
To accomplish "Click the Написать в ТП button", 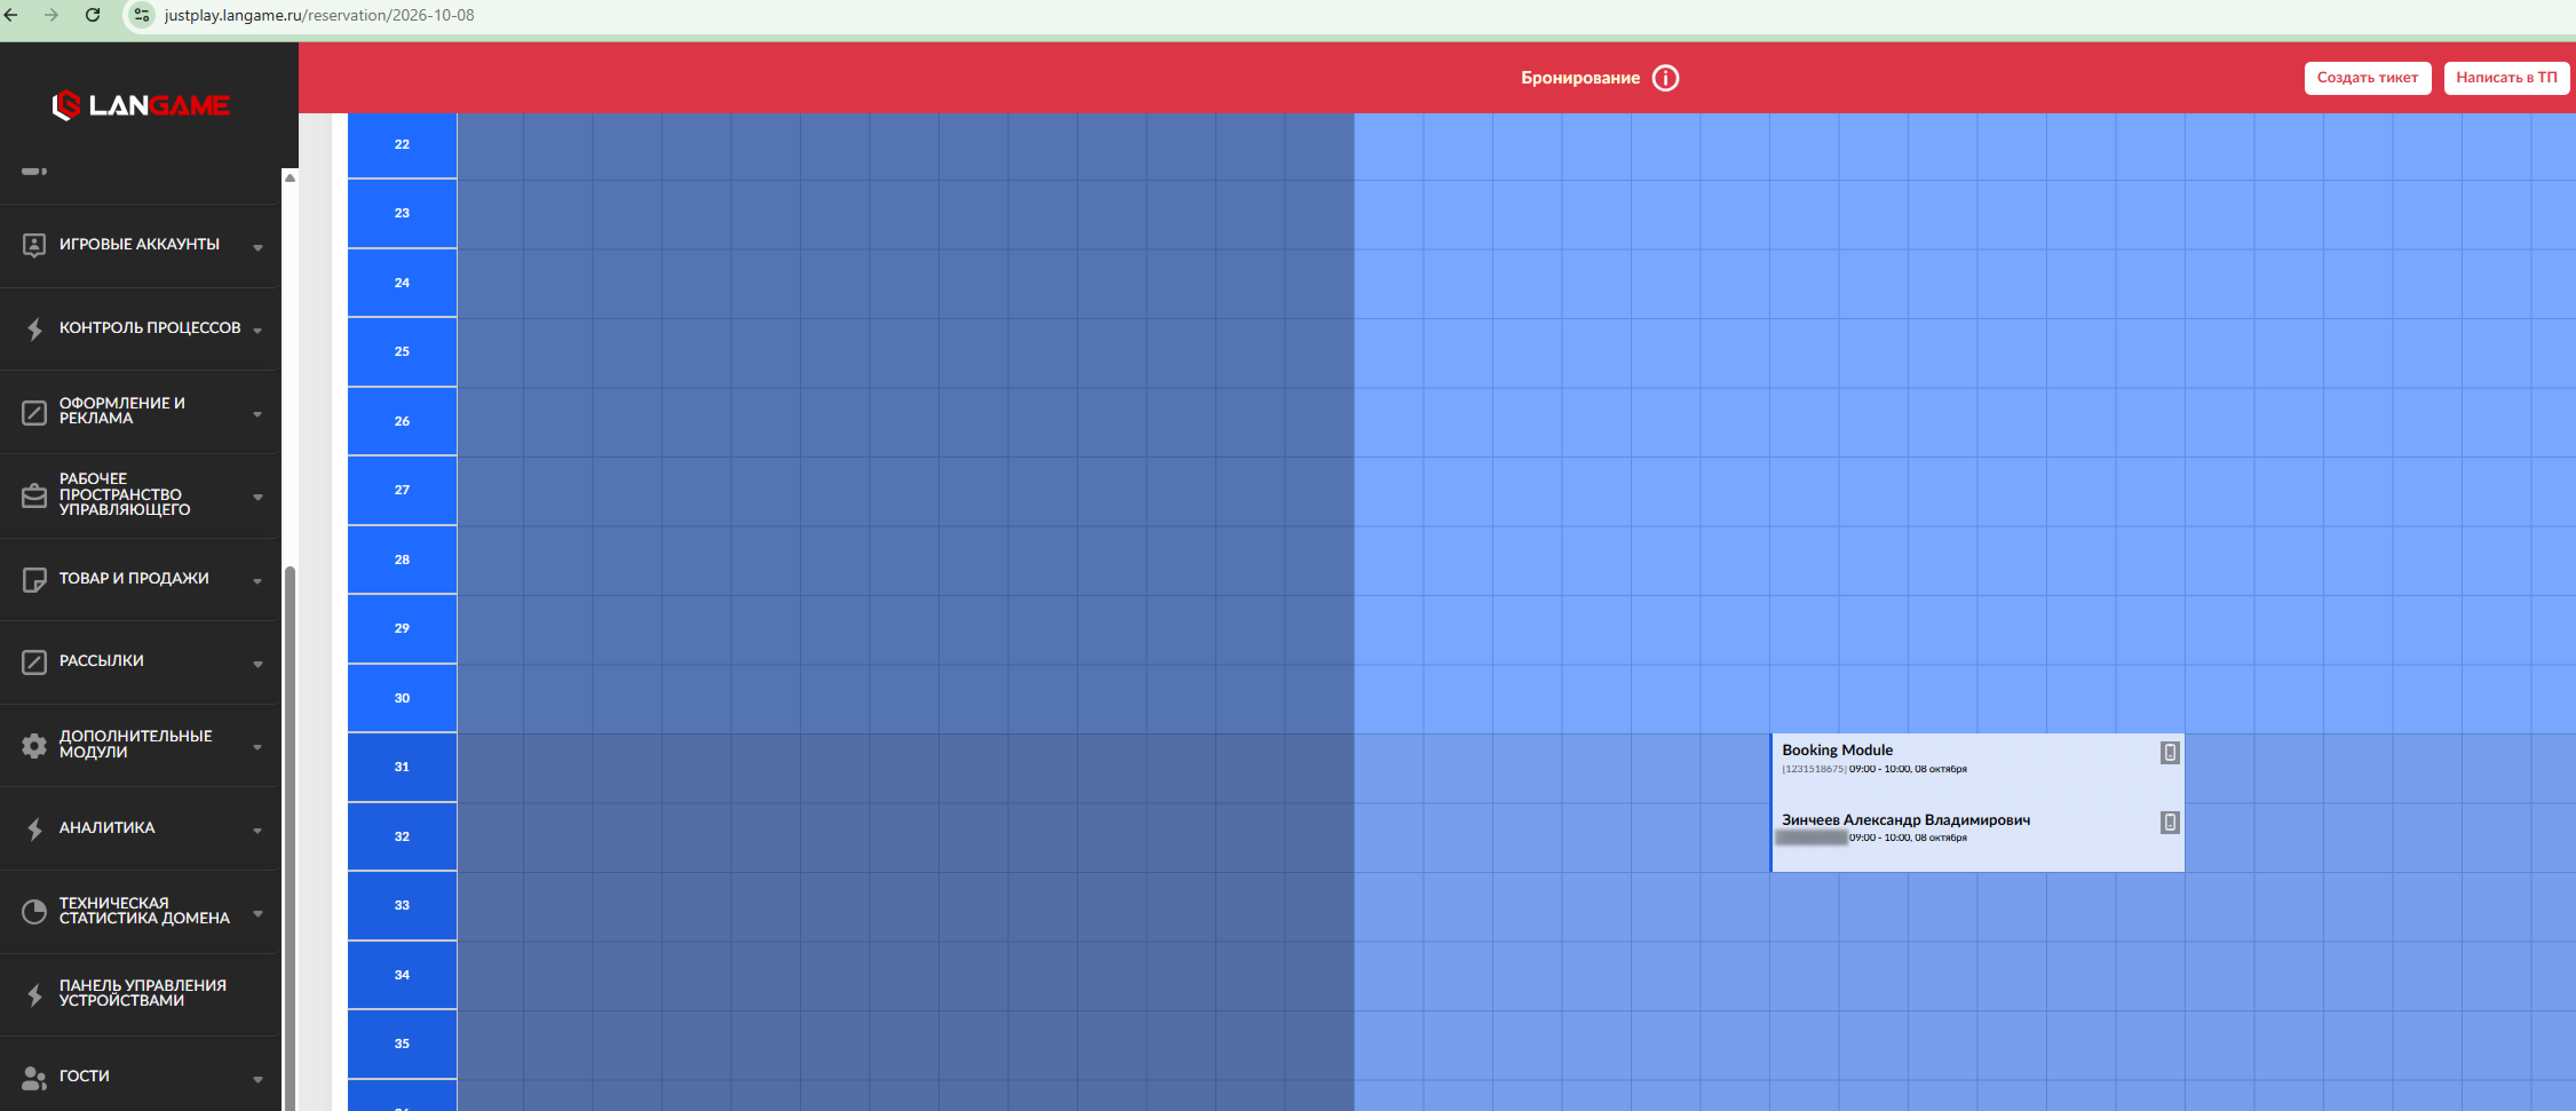I will (2506, 78).
